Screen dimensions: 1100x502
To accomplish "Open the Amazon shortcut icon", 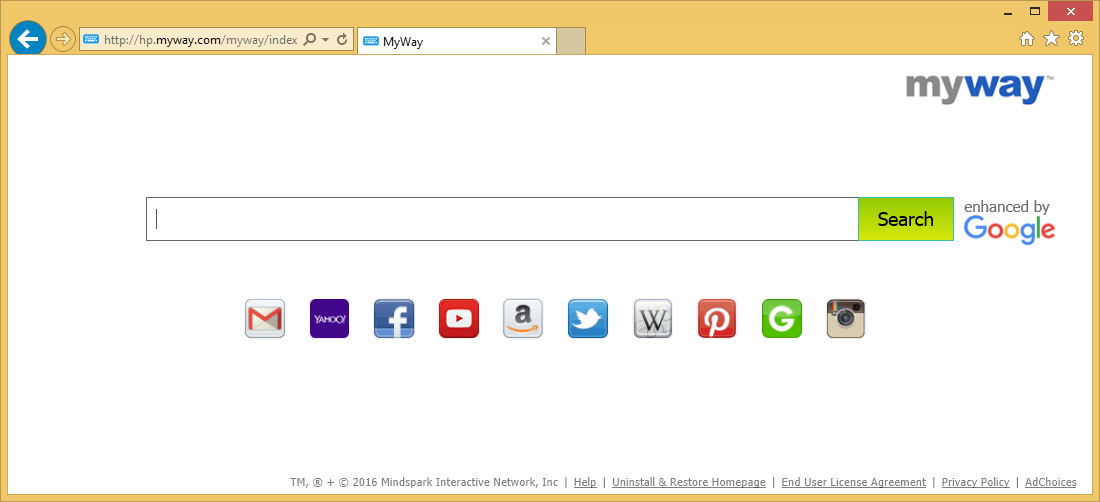I will pos(523,319).
